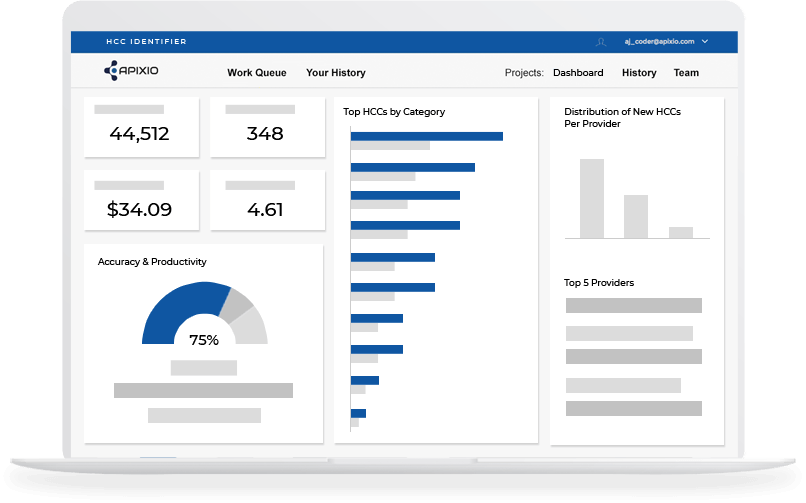Image resolution: width=806 pixels, height=503 pixels.
Task: Select the last provider row in Top 5 Providers
Action: coord(633,408)
